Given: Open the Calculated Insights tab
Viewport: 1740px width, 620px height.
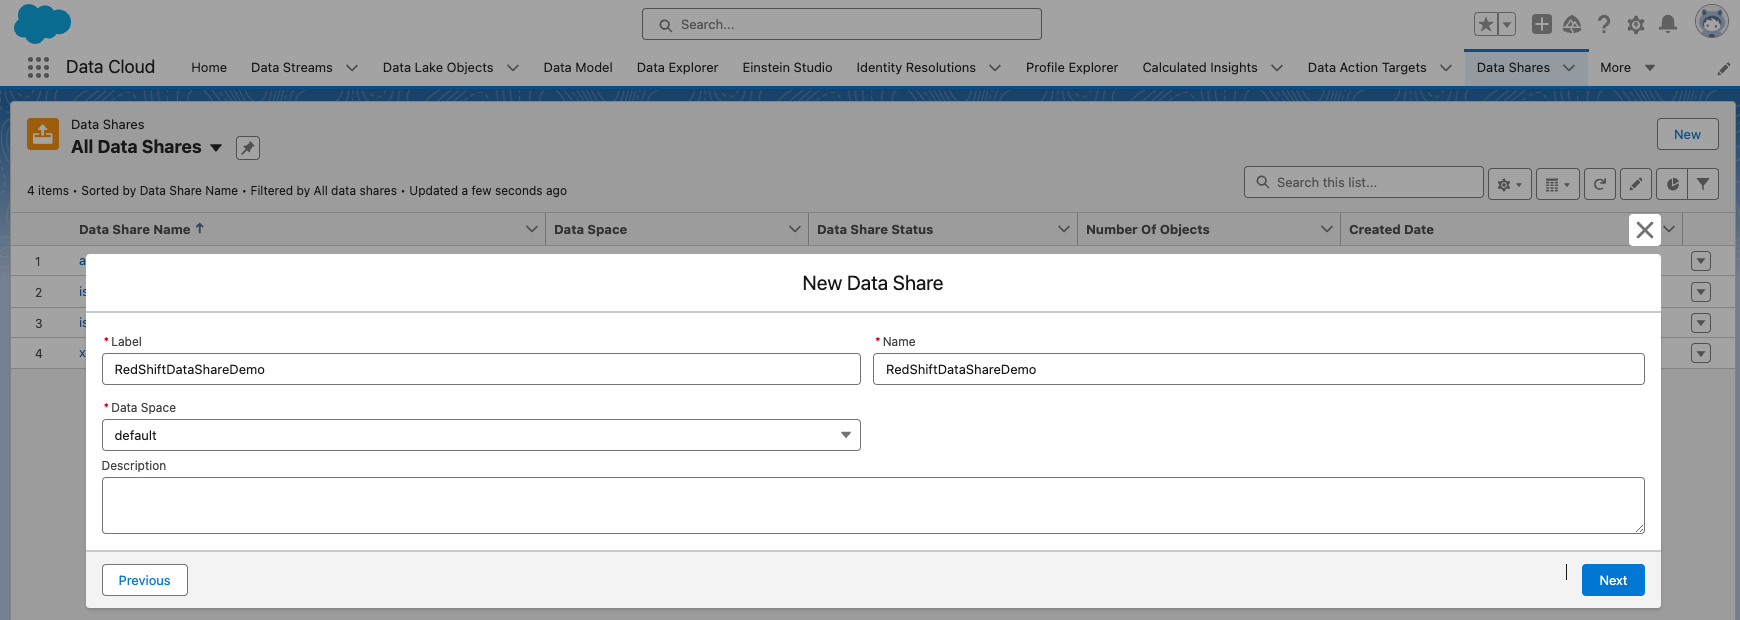Looking at the screenshot, I should pyautogui.click(x=1200, y=68).
